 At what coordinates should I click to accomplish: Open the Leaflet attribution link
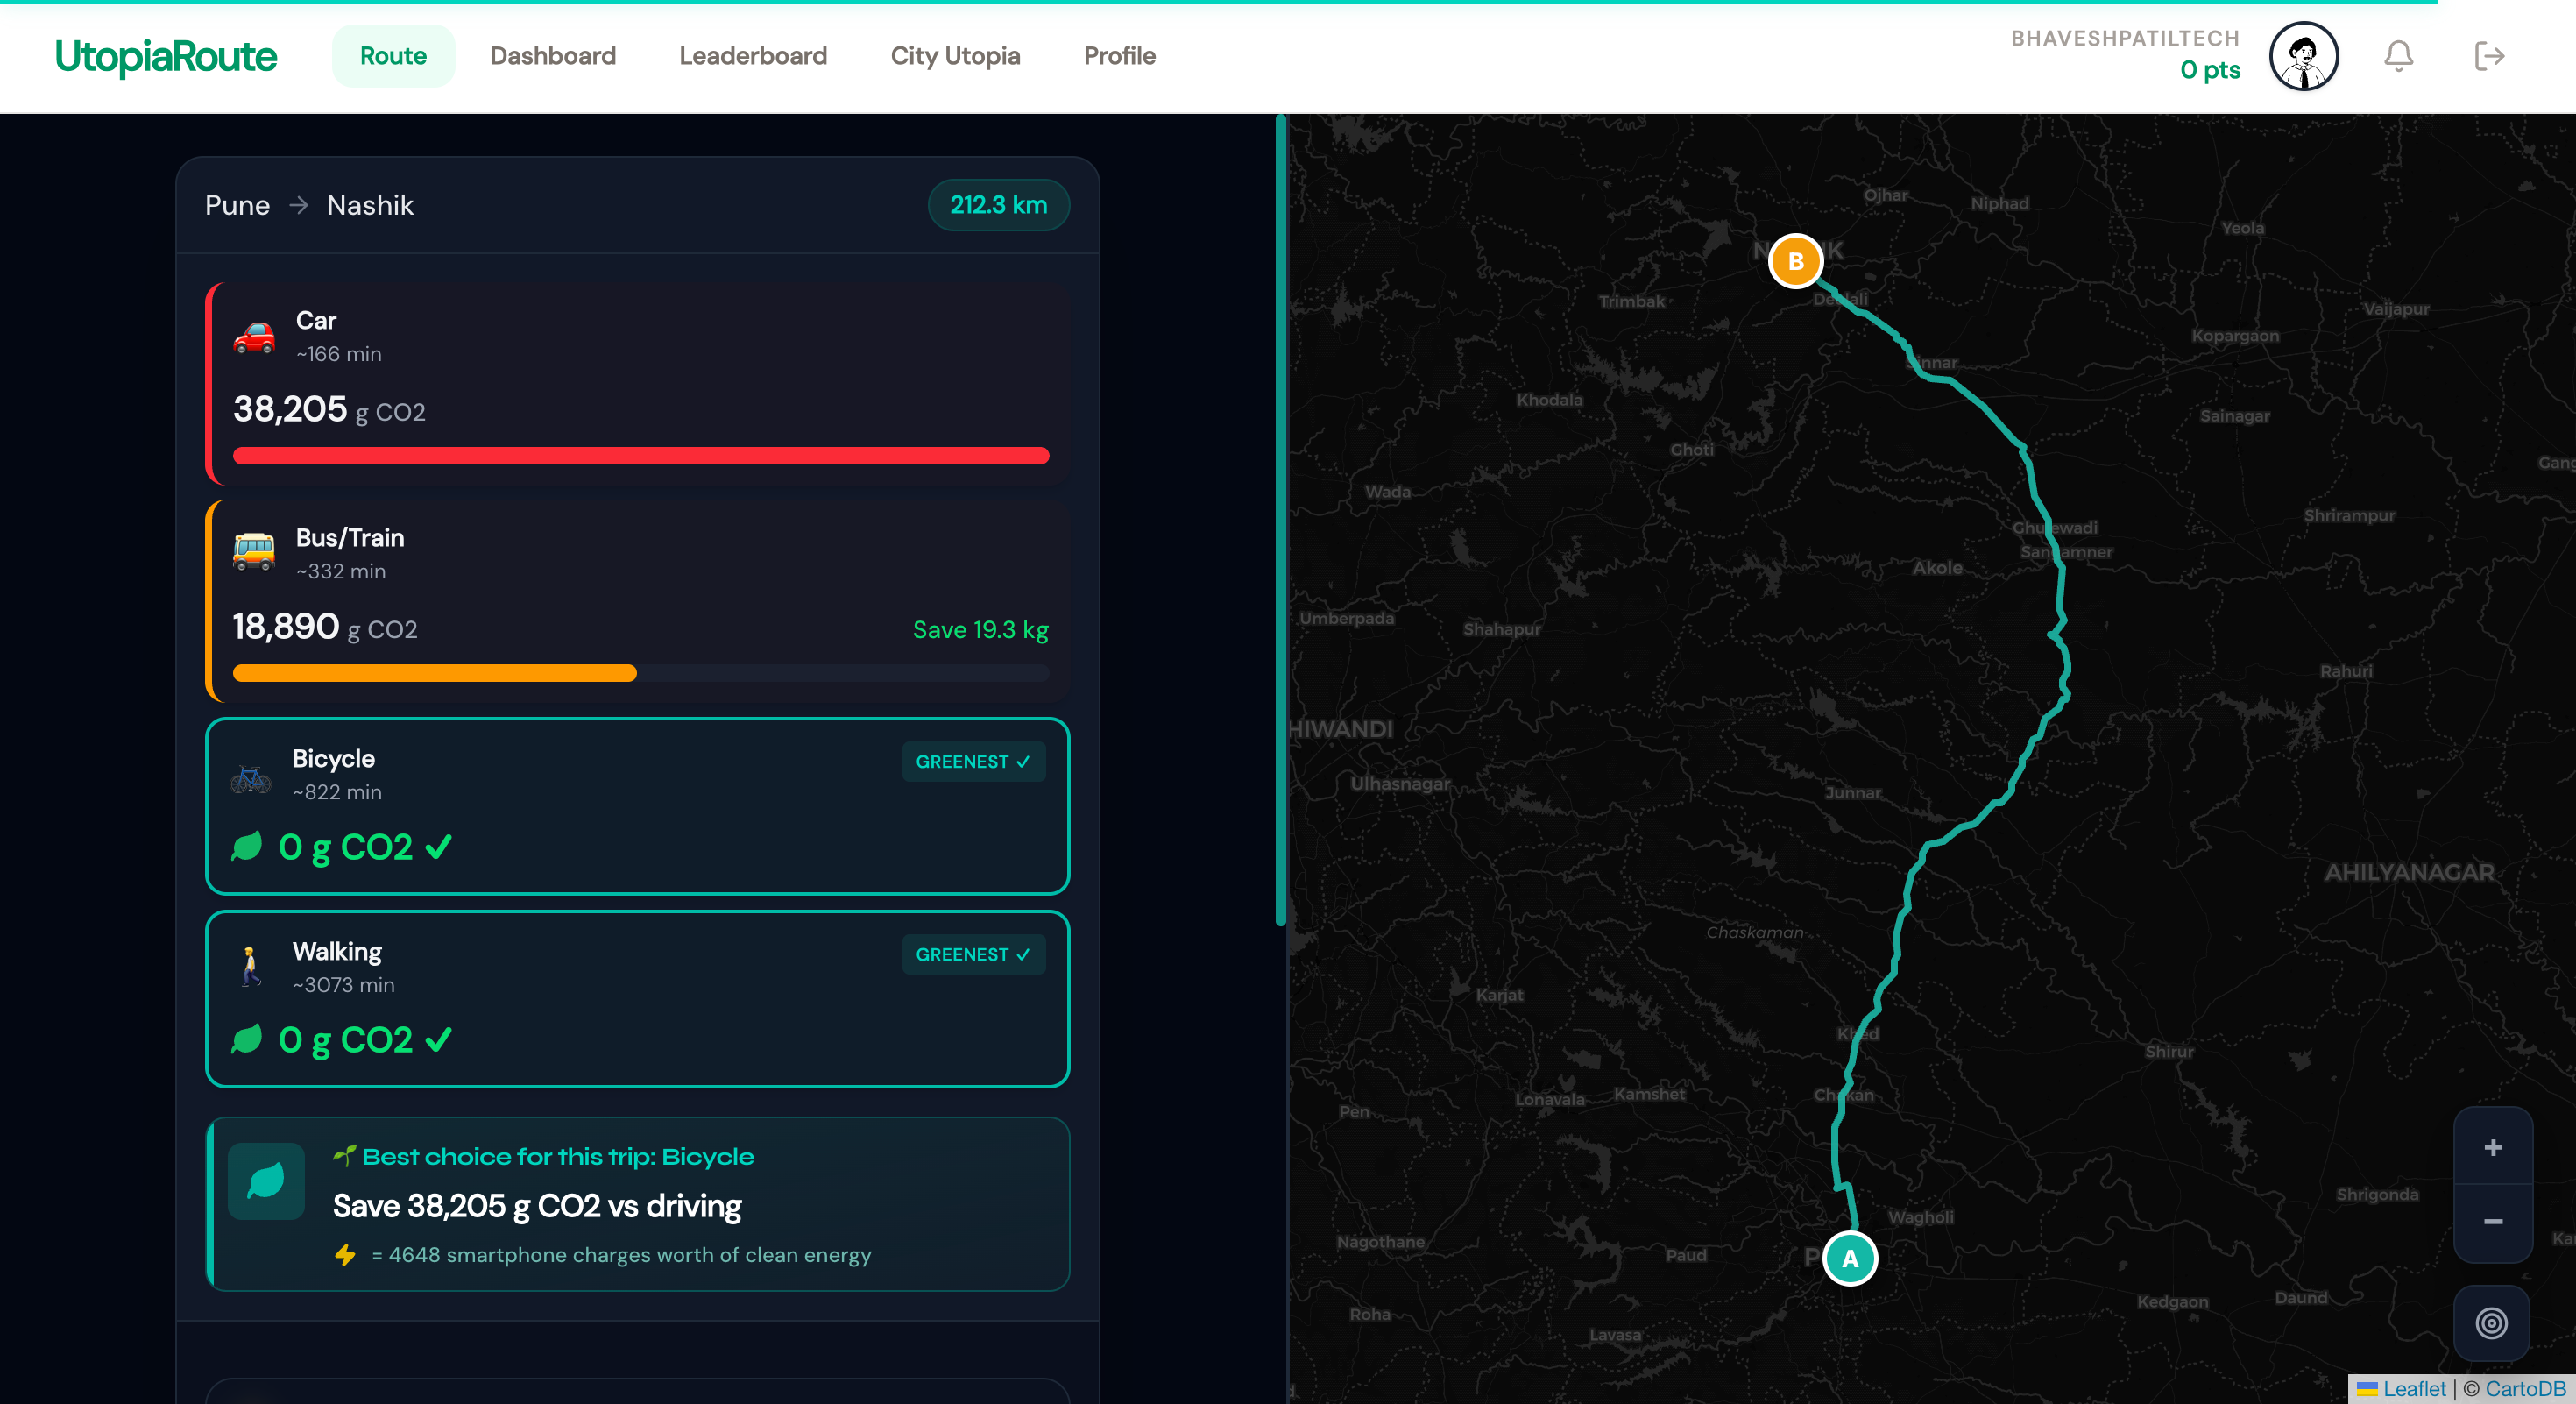coord(2413,1388)
